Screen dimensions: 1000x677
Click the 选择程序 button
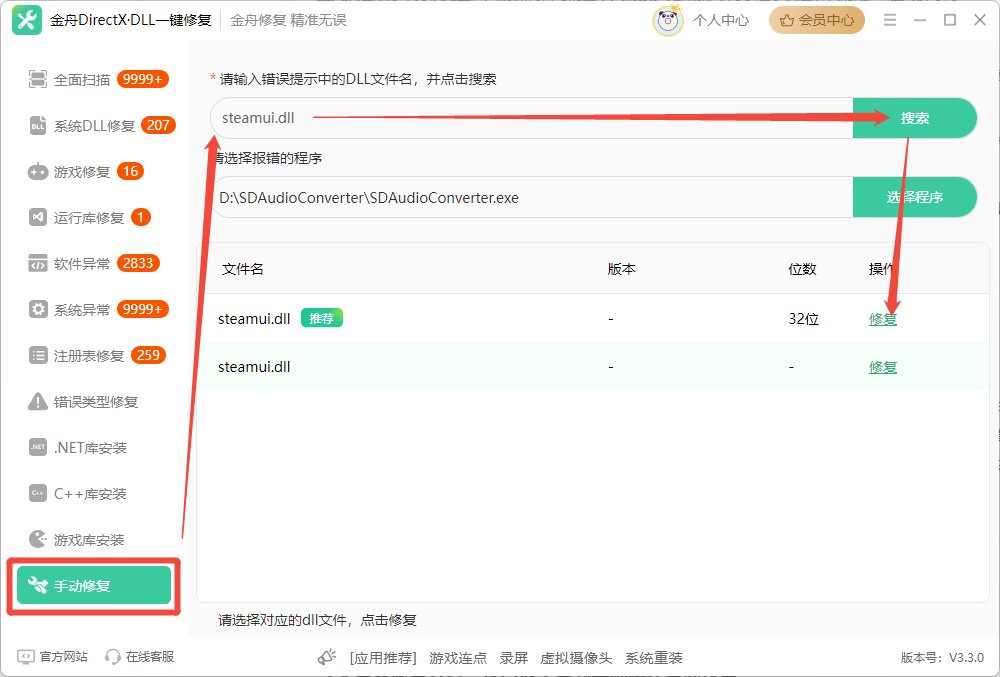click(x=915, y=197)
